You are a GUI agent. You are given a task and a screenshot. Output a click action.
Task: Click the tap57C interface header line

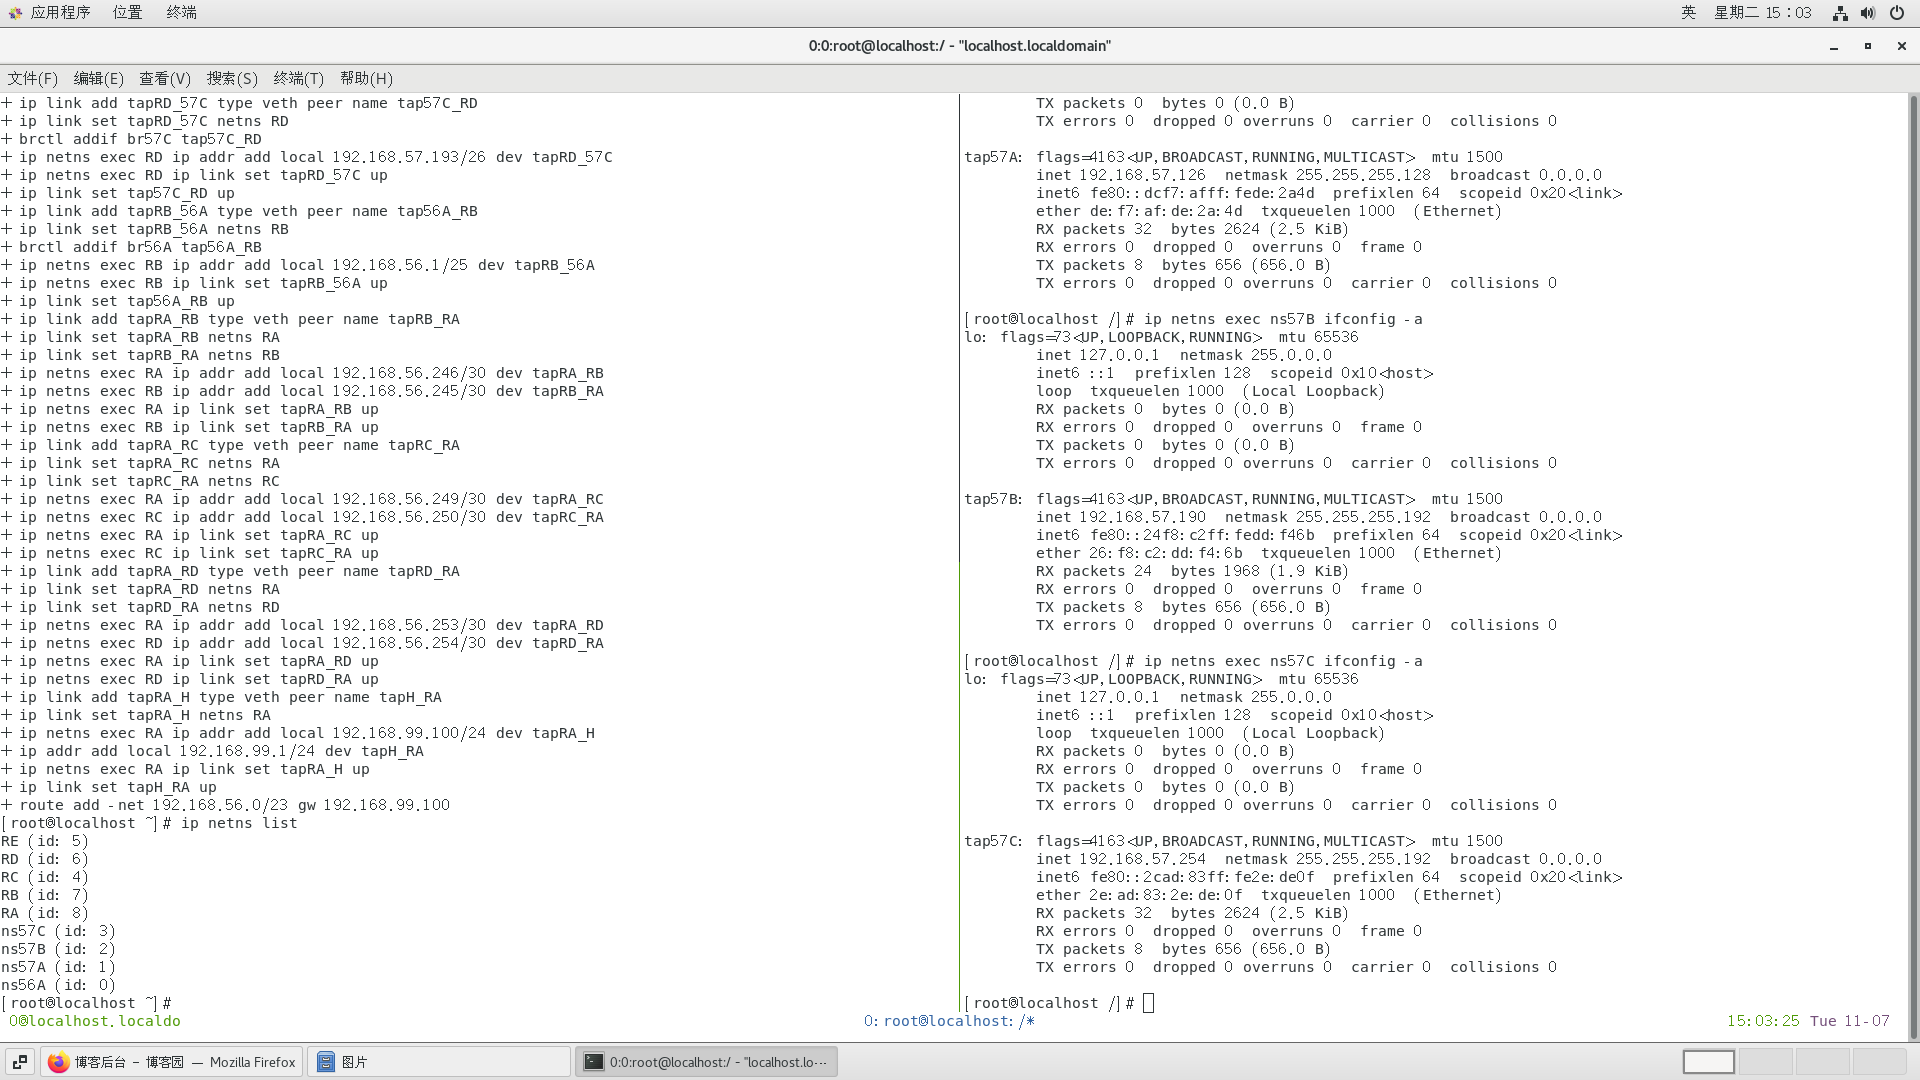point(1233,841)
